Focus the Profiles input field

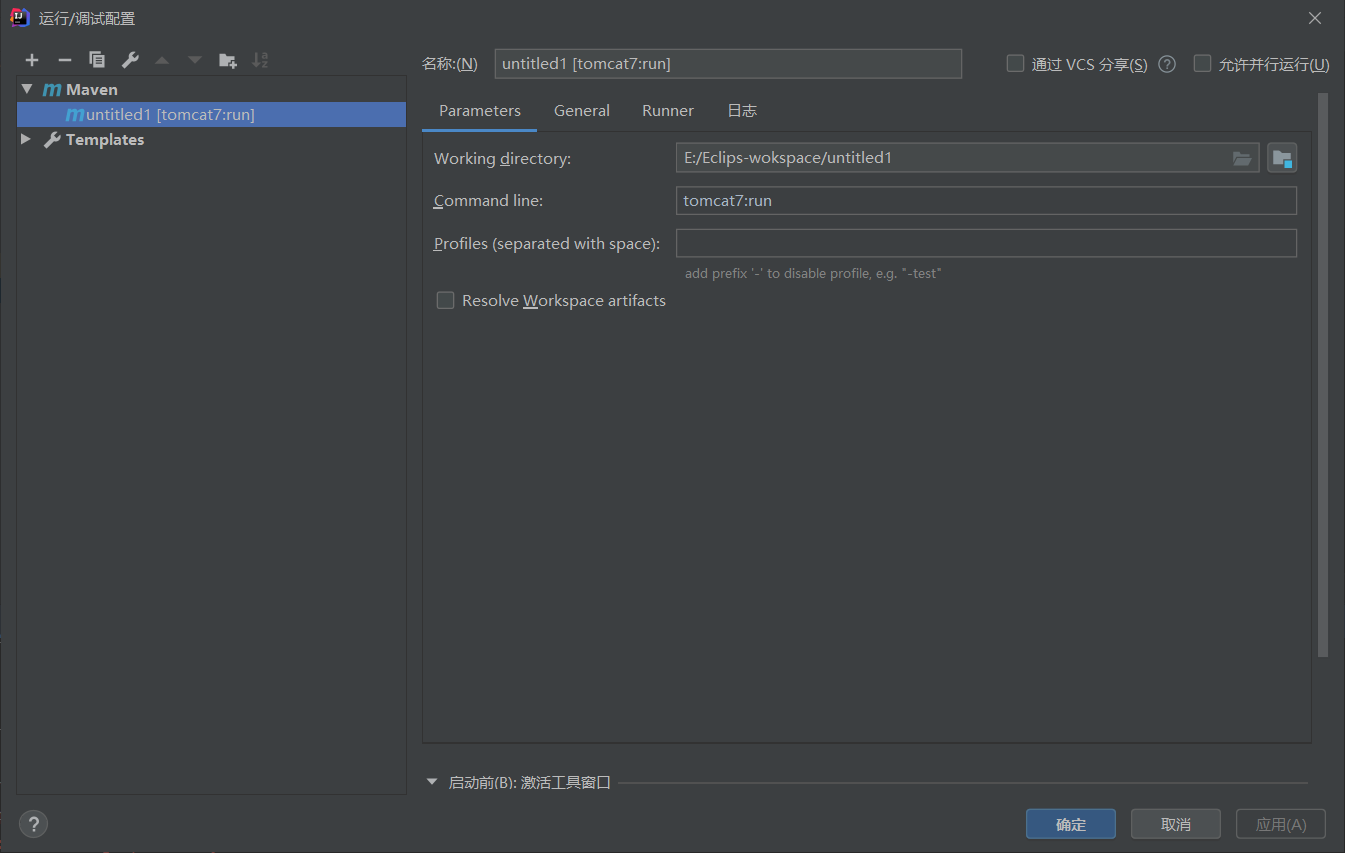point(986,243)
